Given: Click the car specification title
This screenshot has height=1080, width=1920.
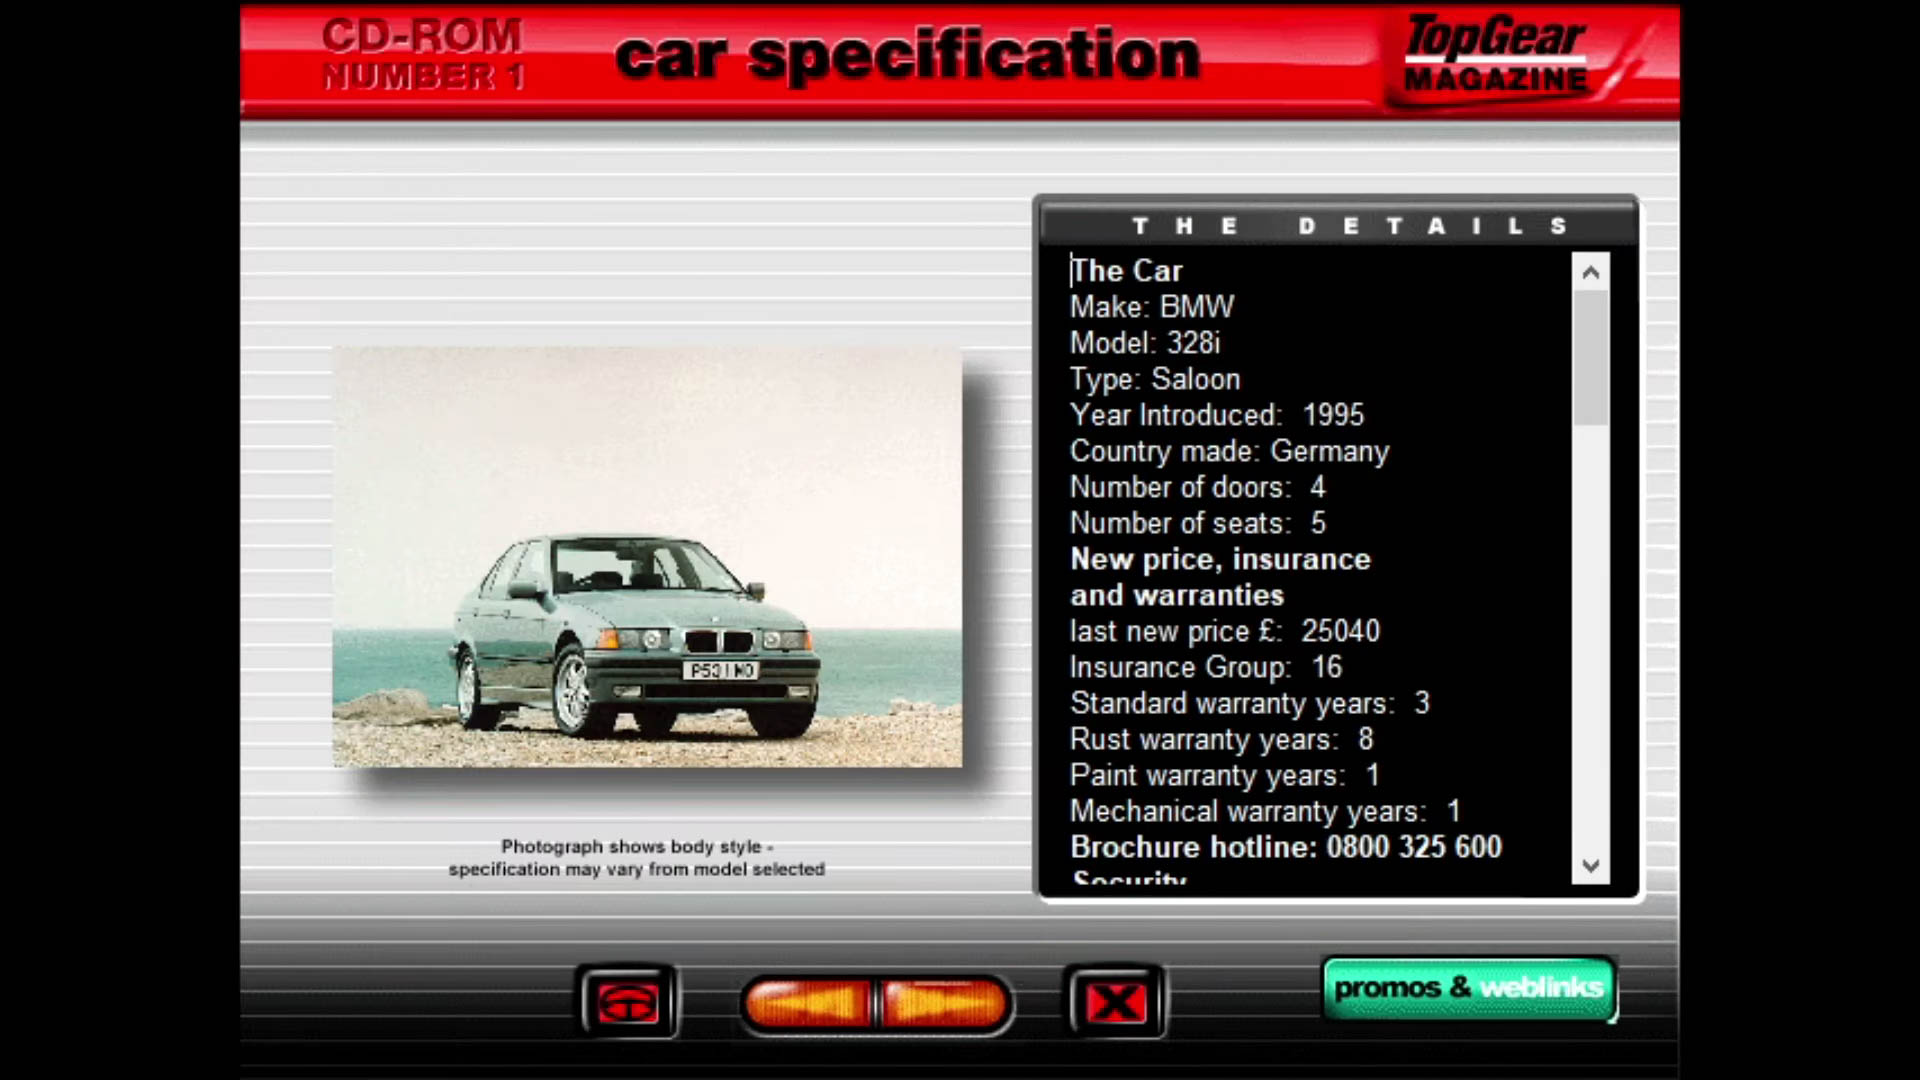Looking at the screenshot, I should [x=906, y=55].
